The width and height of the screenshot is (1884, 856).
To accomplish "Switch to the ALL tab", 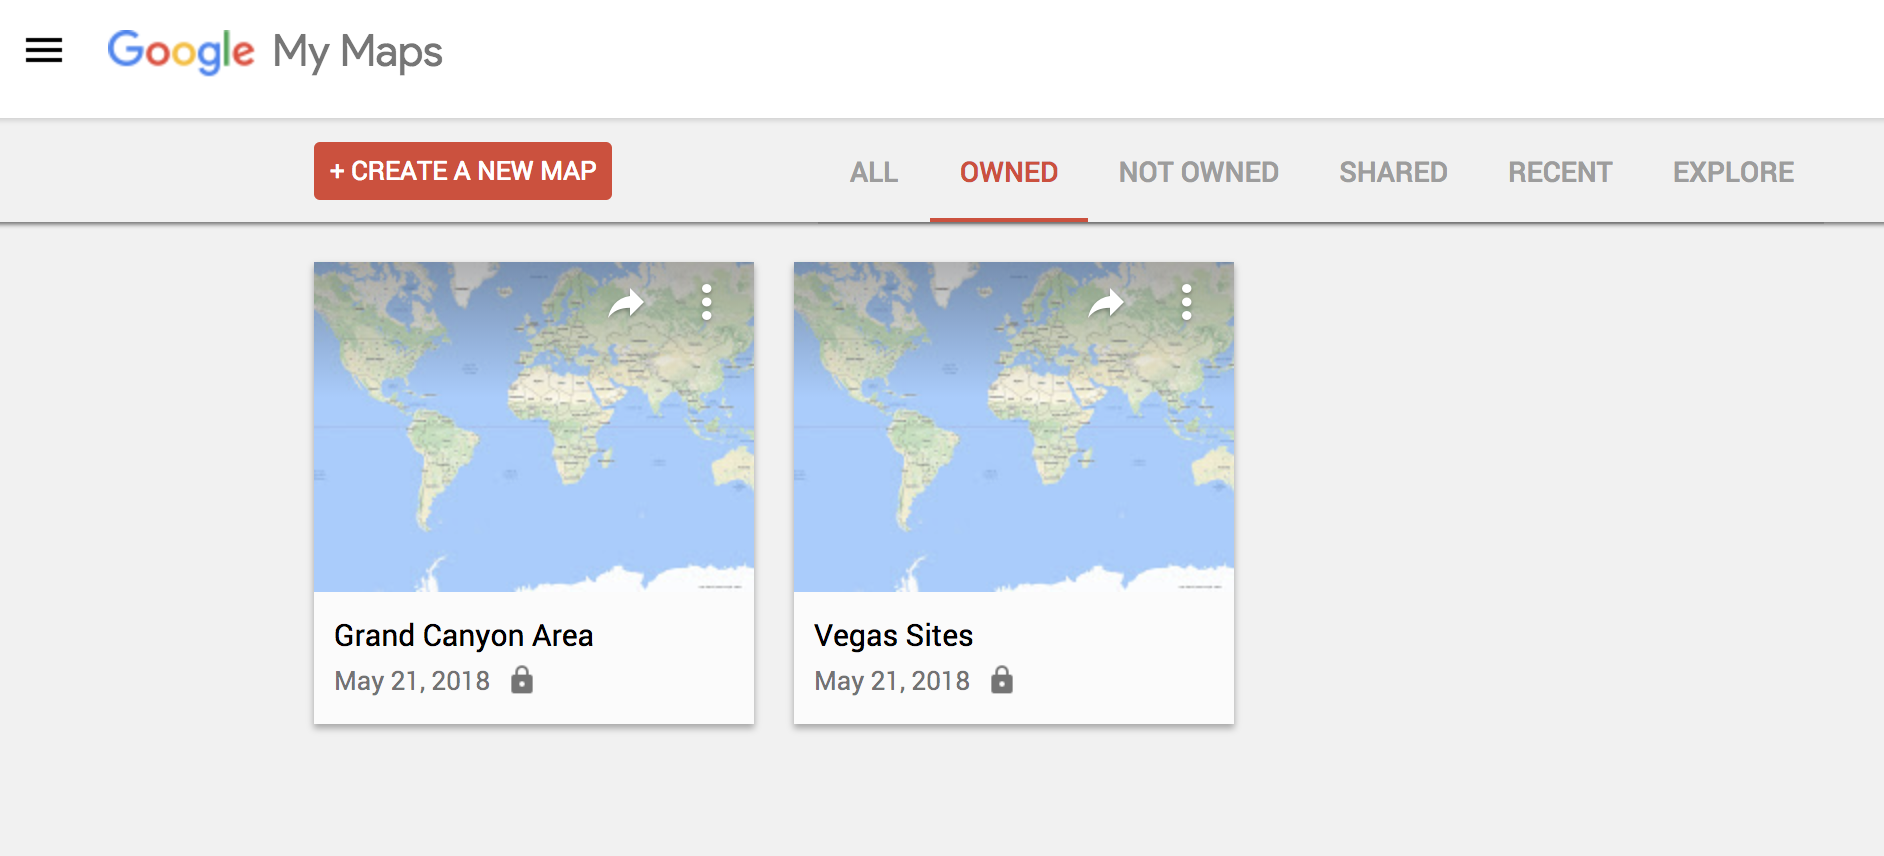I will point(873,172).
